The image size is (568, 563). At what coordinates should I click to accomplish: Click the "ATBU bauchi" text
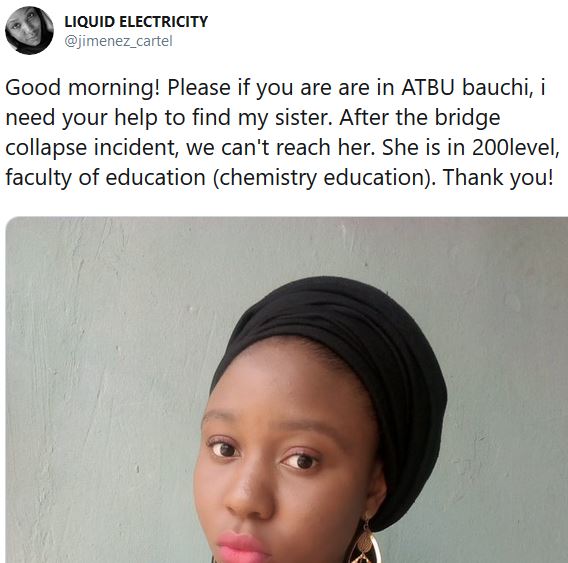(x=467, y=87)
